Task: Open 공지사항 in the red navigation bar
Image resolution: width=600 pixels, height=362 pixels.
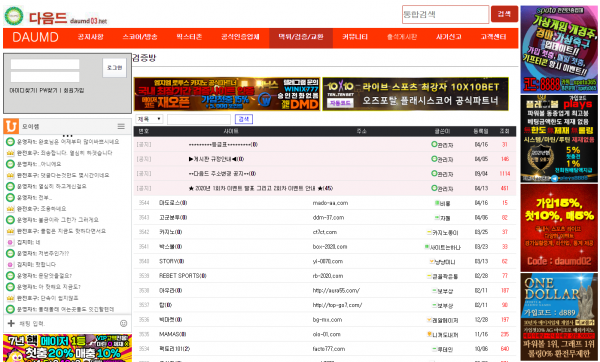Action: [x=91, y=37]
